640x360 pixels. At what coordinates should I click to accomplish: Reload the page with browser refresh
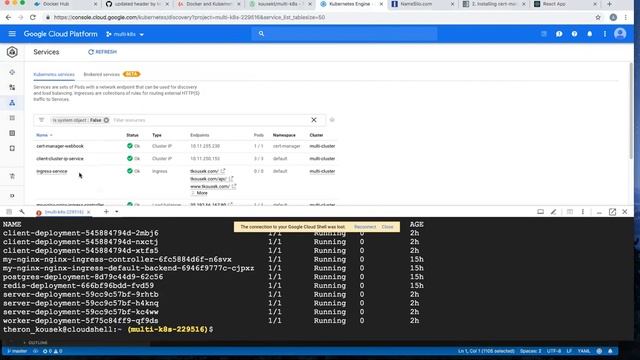coord(33,18)
